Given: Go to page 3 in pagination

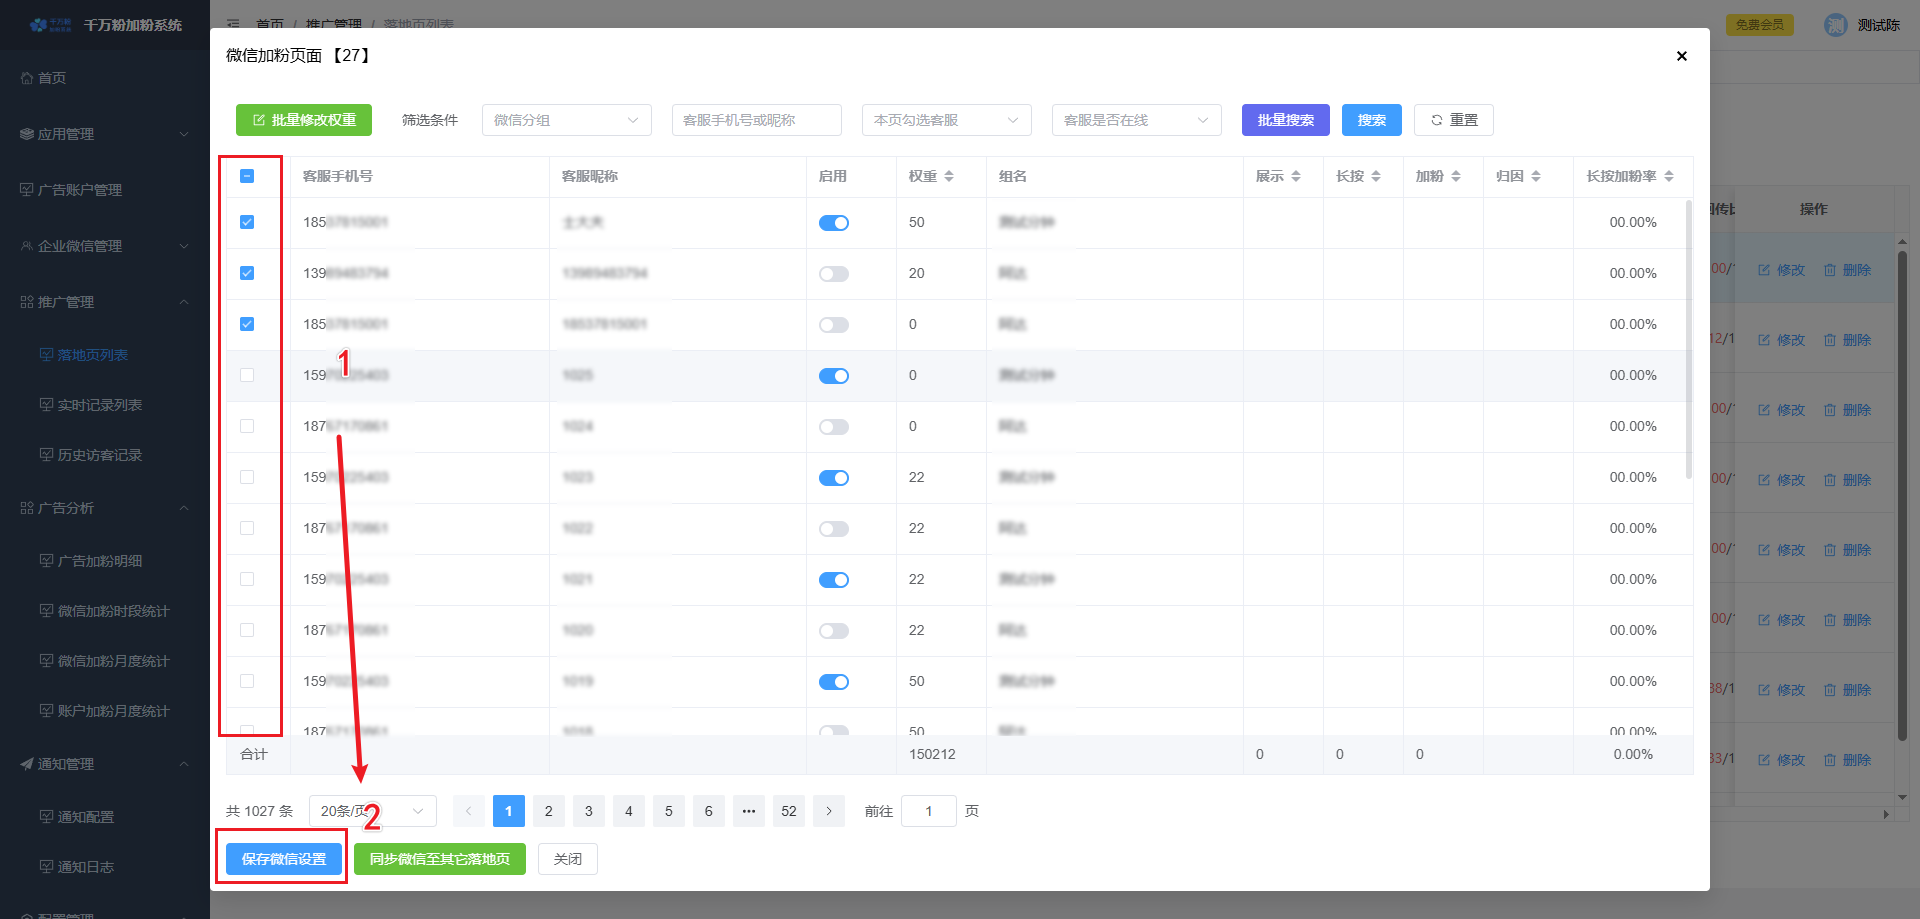Looking at the screenshot, I should (588, 811).
